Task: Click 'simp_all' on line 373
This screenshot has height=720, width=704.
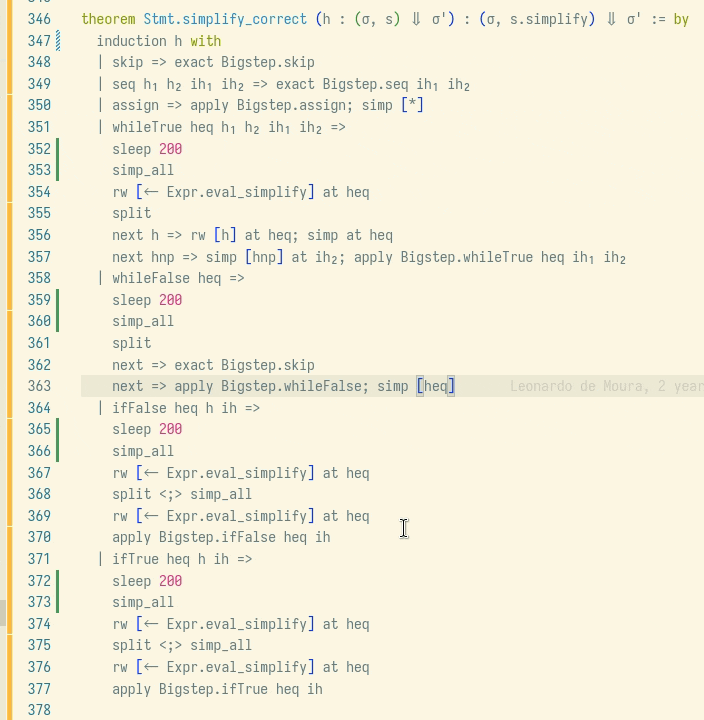Action: coord(143,602)
